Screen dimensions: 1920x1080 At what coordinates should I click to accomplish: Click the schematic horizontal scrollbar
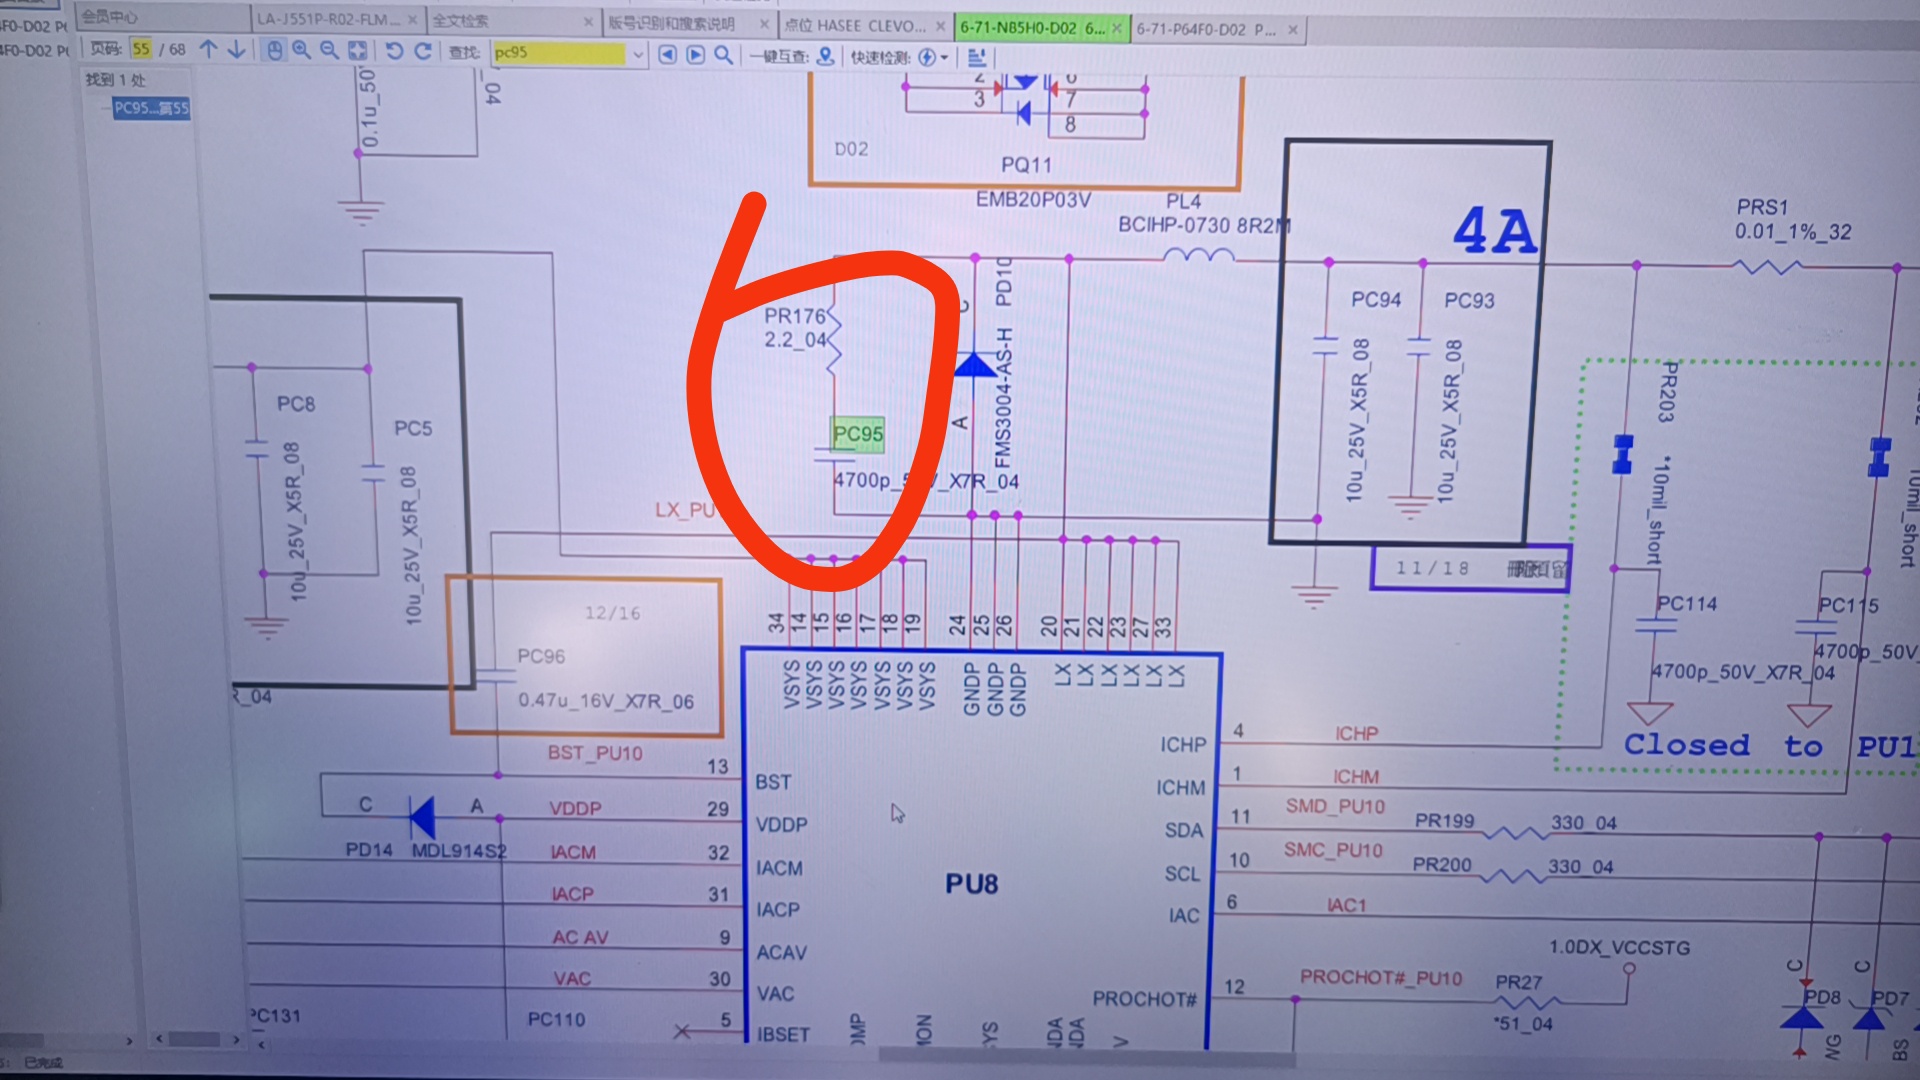click(x=1085, y=1056)
